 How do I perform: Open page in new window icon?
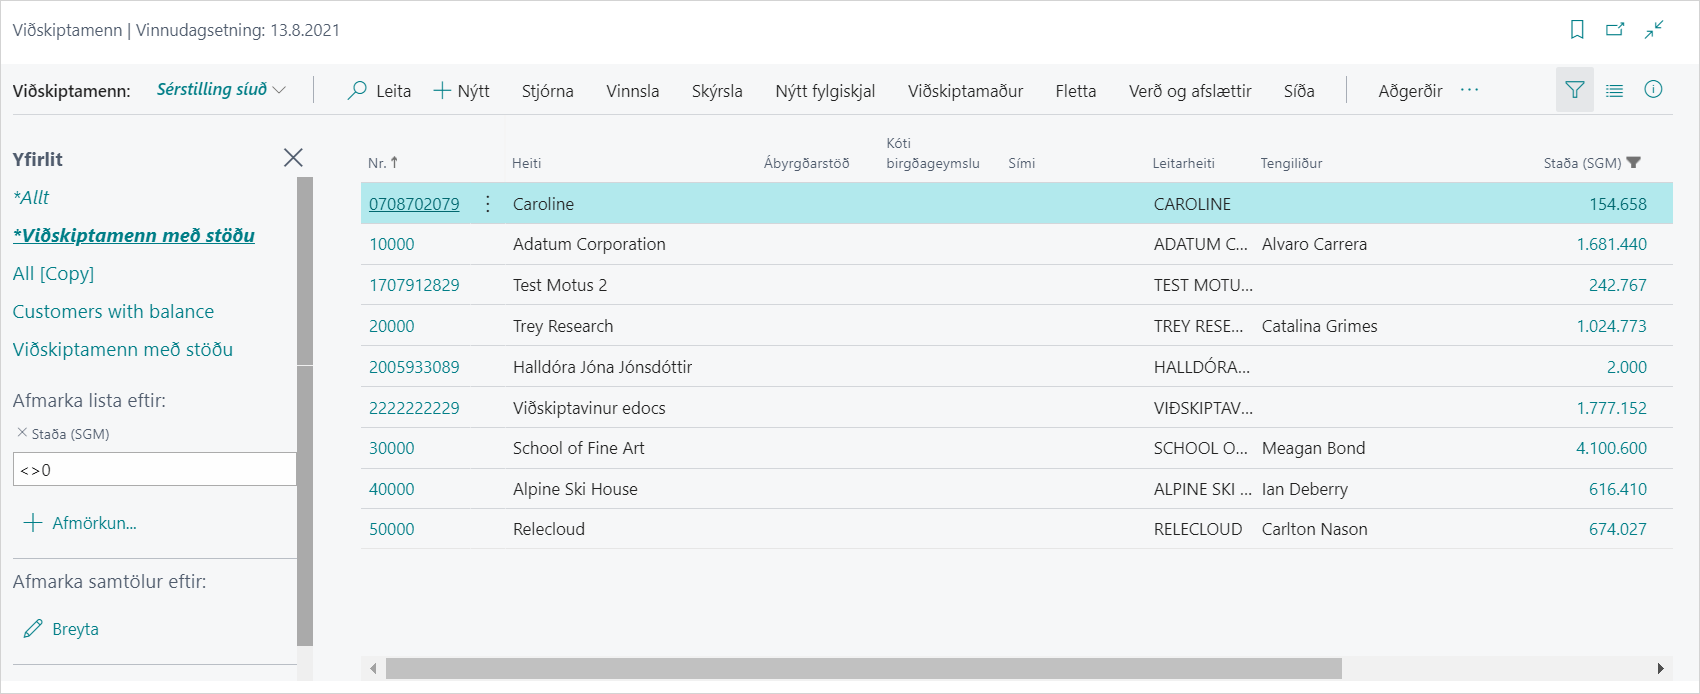point(1615,30)
